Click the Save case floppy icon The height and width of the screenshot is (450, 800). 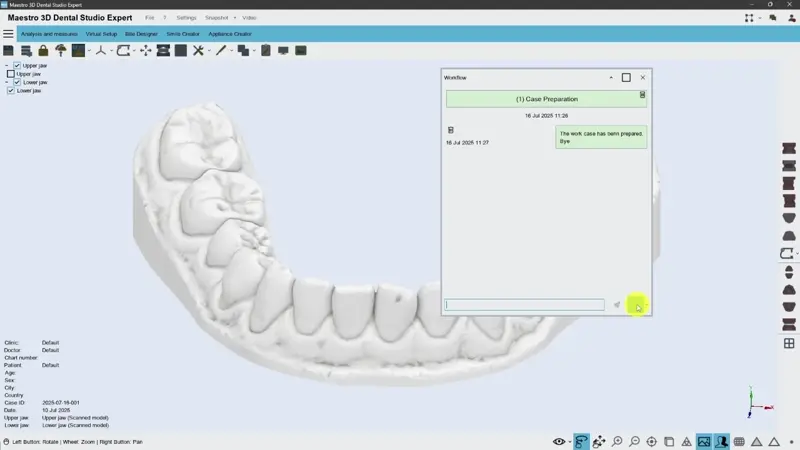8,51
